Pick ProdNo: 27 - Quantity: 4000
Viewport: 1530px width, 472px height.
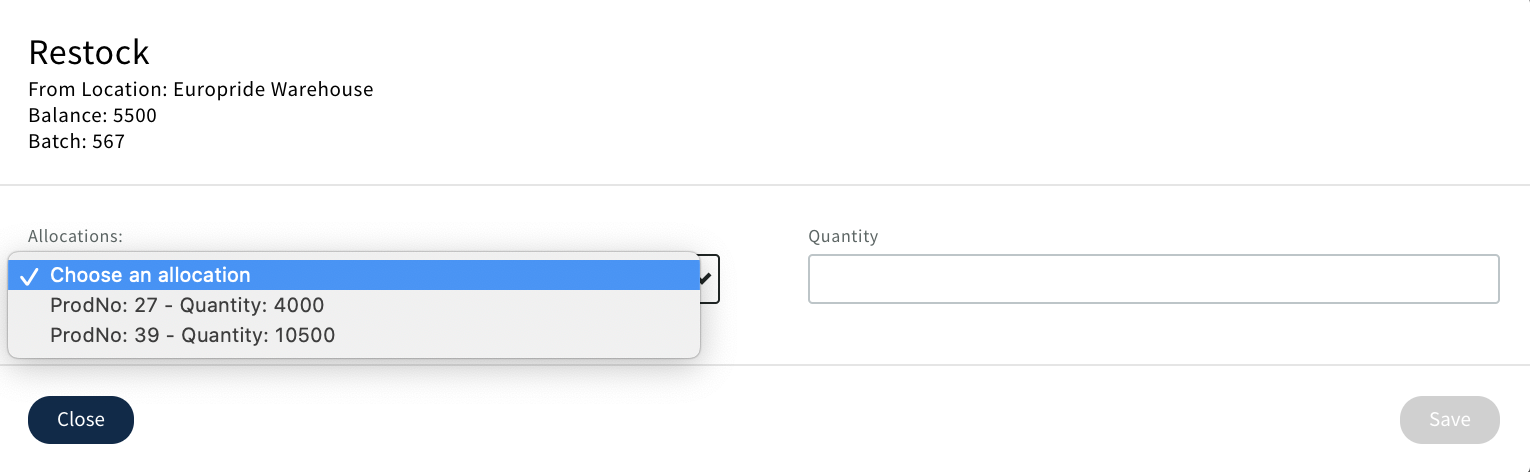pos(187,305)
